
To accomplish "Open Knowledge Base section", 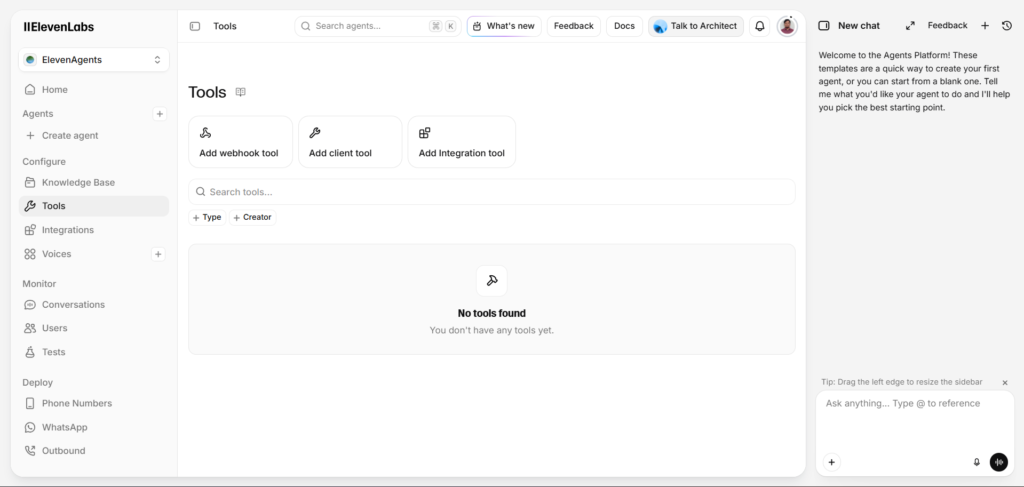I will pyautogui.click(x=93, y=182).
